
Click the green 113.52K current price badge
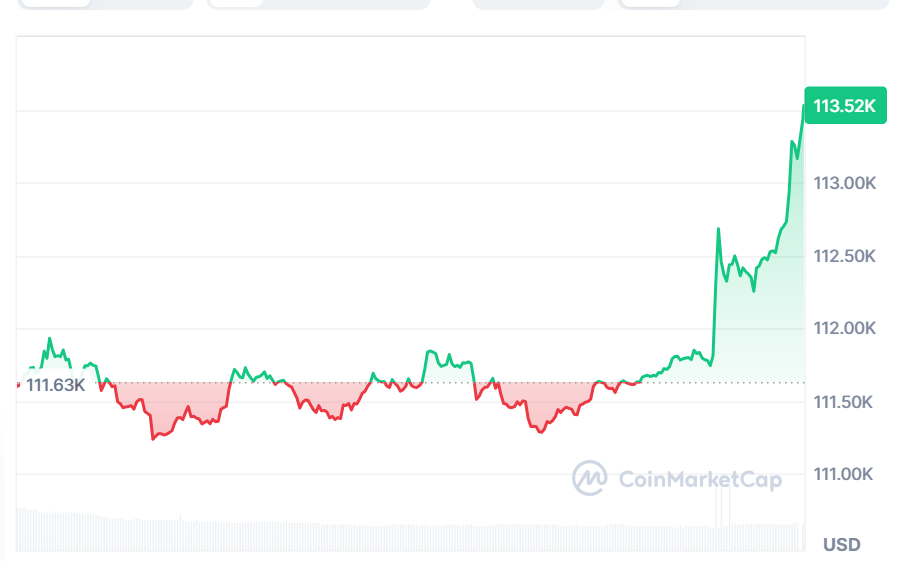coord(844,106)
